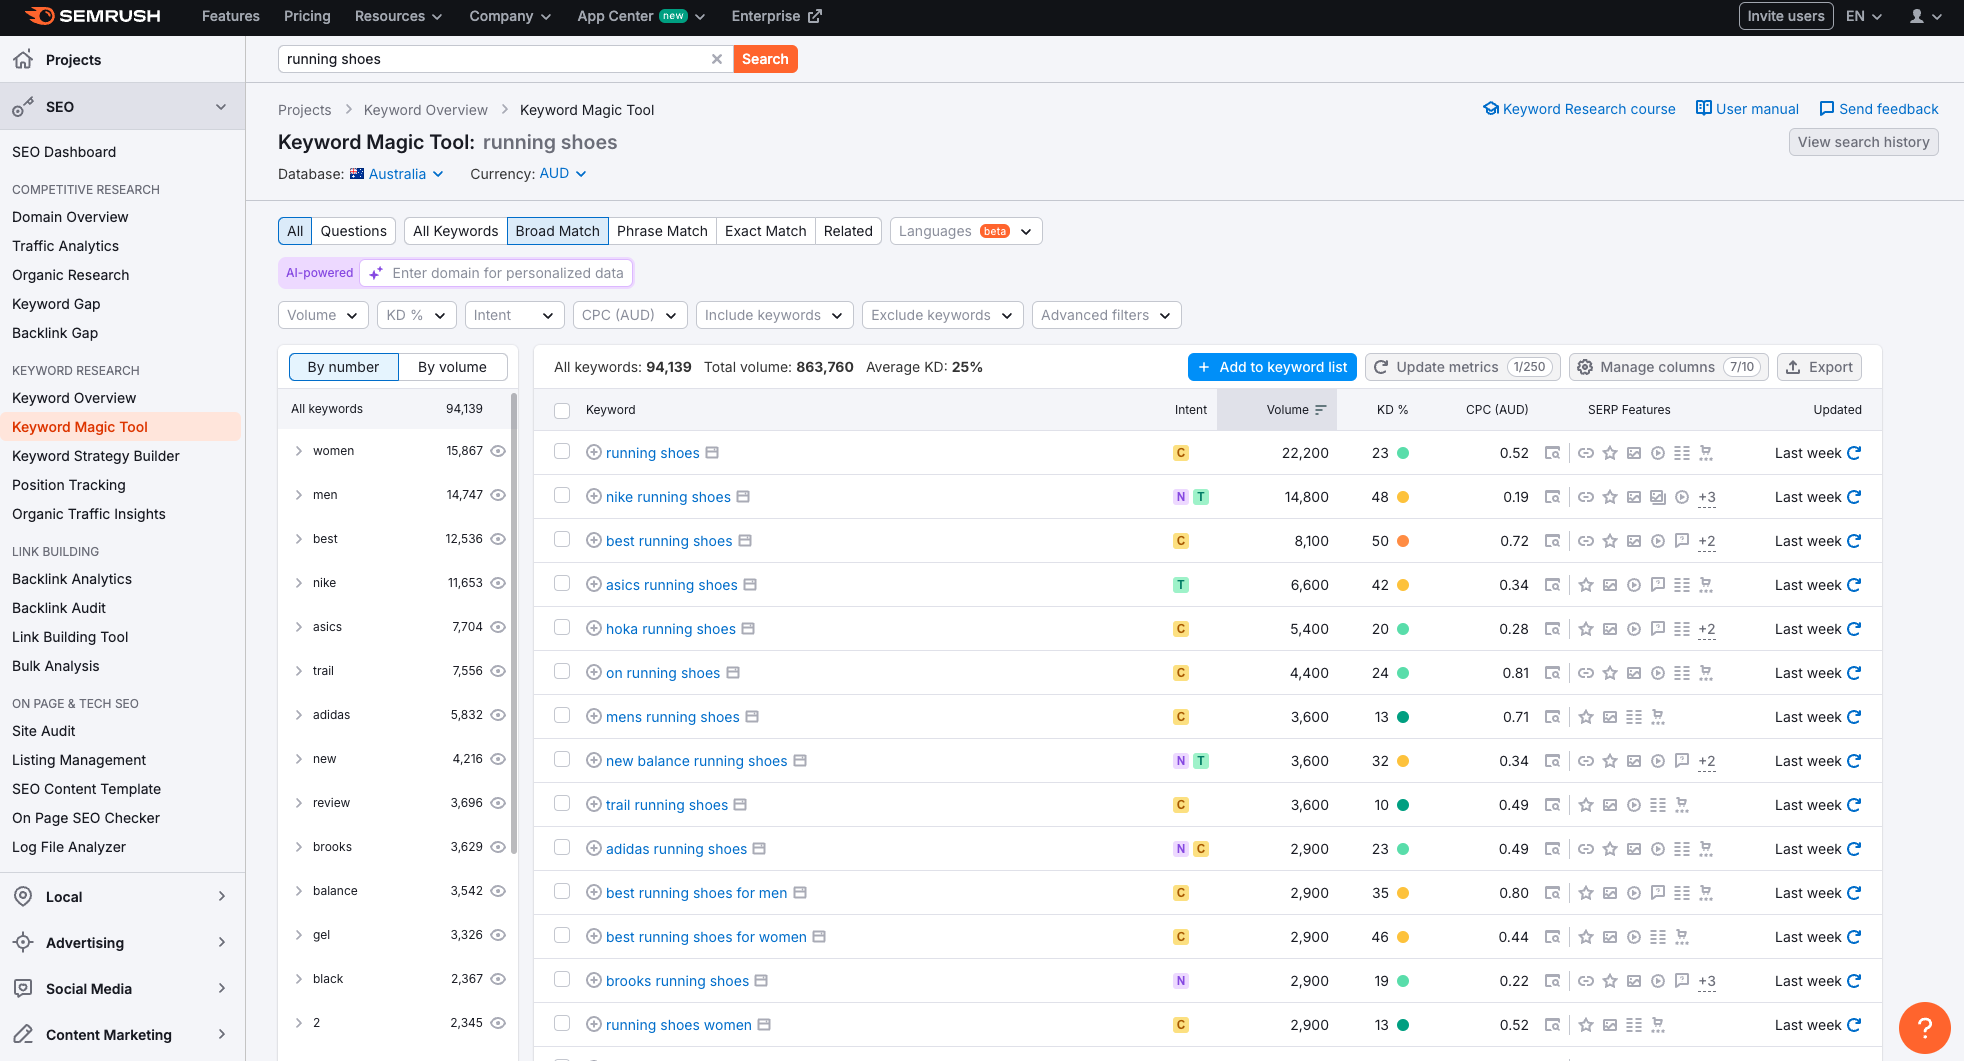1964x1061 pixels.
Task: Clear the search field with X icon
Action: 716,59
